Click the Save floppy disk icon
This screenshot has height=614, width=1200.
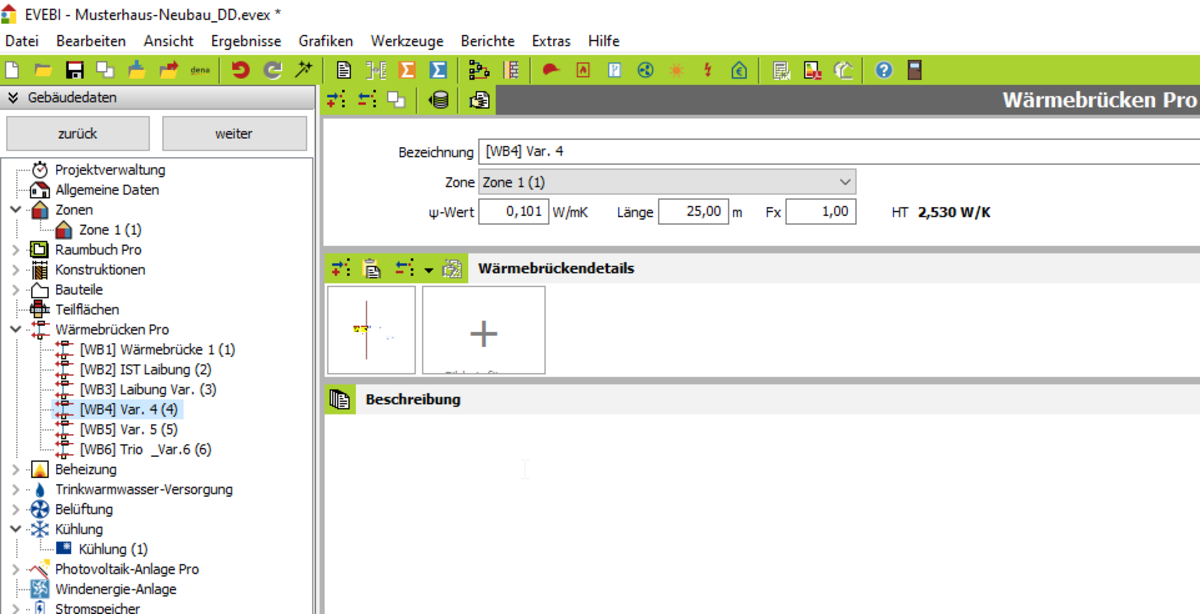(x=74, y=70)
